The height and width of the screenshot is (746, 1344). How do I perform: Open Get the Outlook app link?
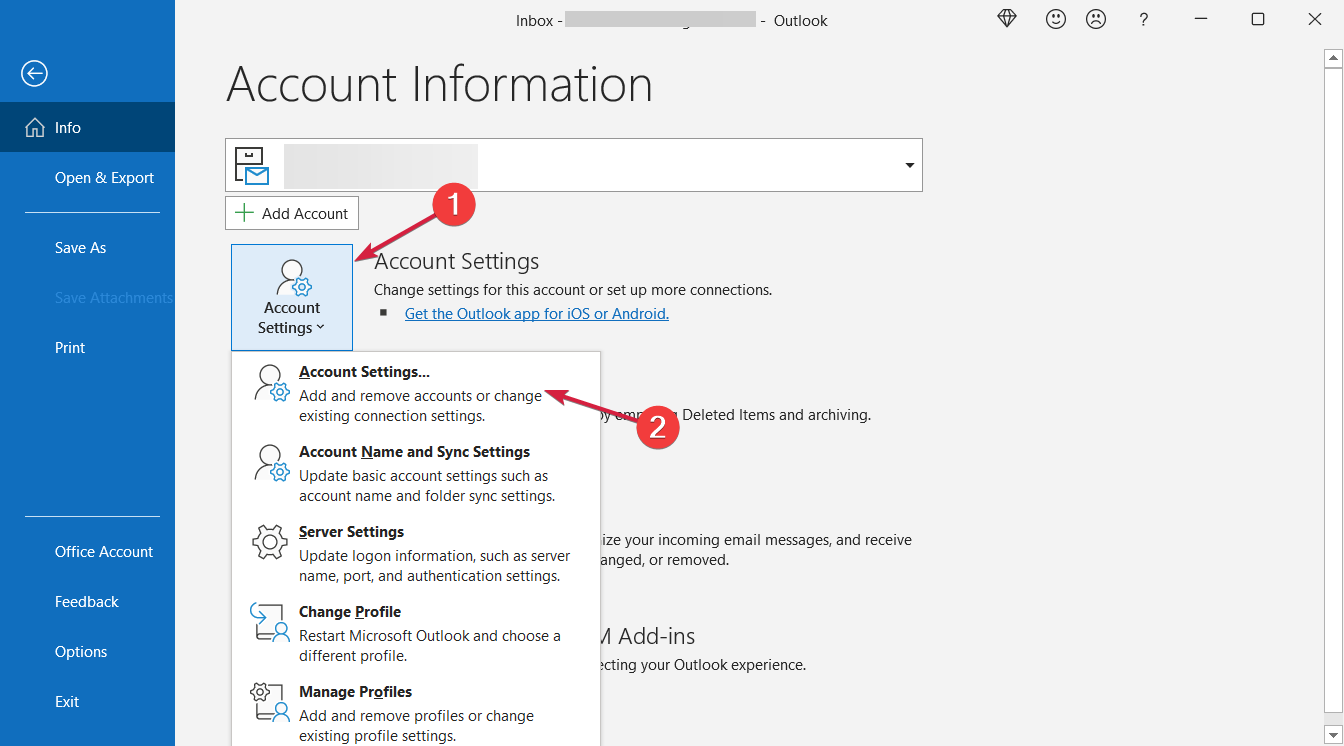pyautogui.click(x=536, y=314)
